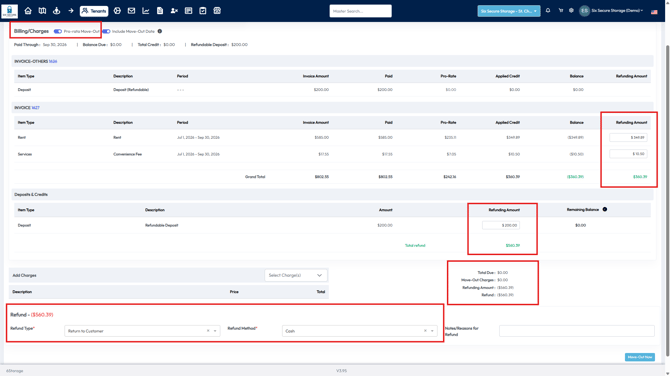Open the reports chart icon
This screenshot has height=376, width=670.
click(x=146, y=11)
